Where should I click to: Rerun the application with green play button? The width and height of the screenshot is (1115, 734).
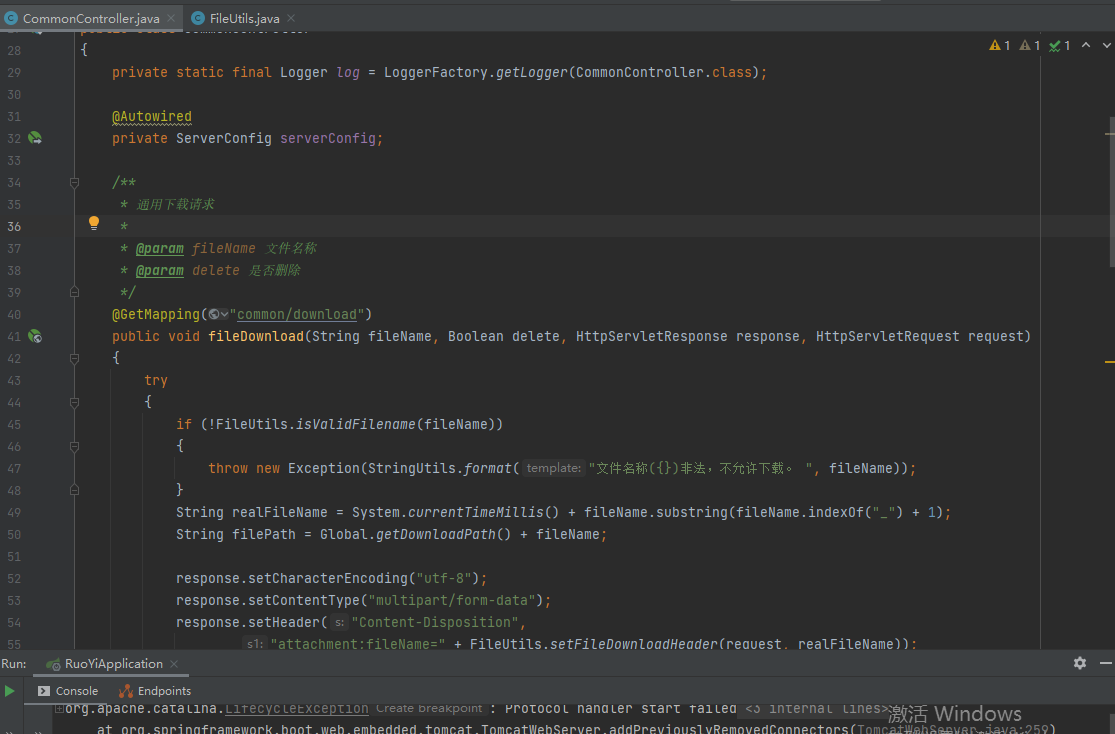coord(9,691)
